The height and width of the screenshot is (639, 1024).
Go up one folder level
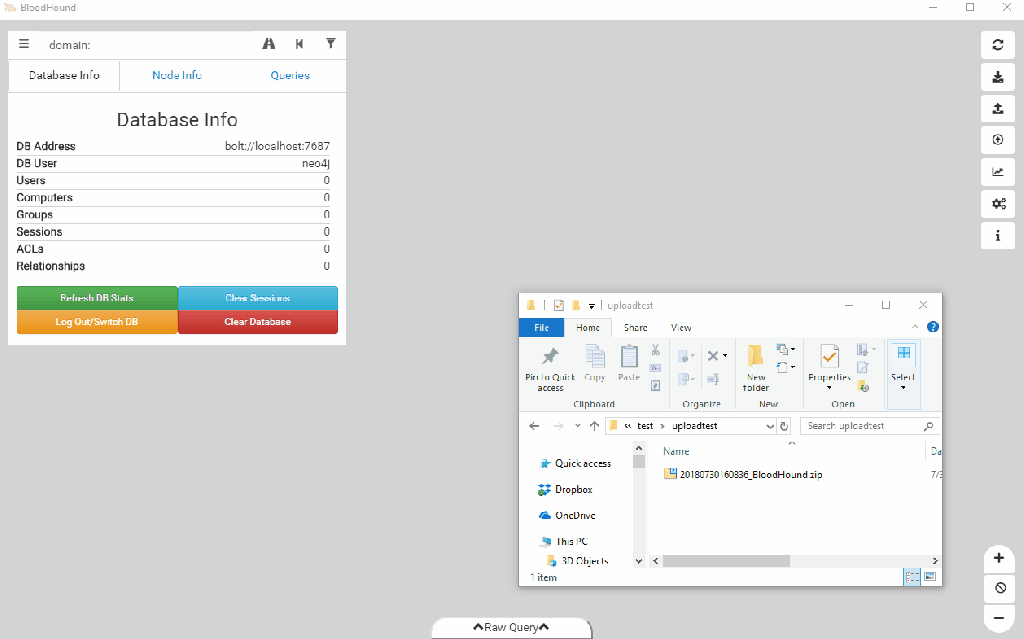tap(594, 426)
